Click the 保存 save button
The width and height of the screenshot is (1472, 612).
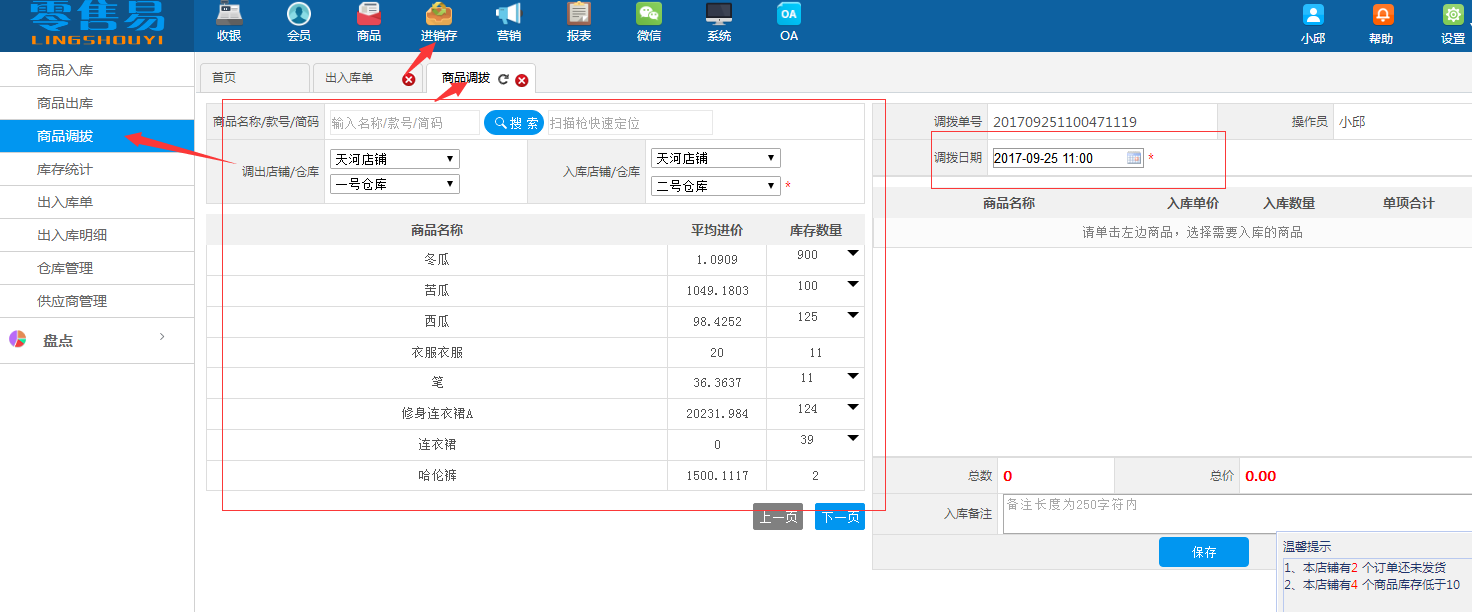click(x=1203, y=551)
